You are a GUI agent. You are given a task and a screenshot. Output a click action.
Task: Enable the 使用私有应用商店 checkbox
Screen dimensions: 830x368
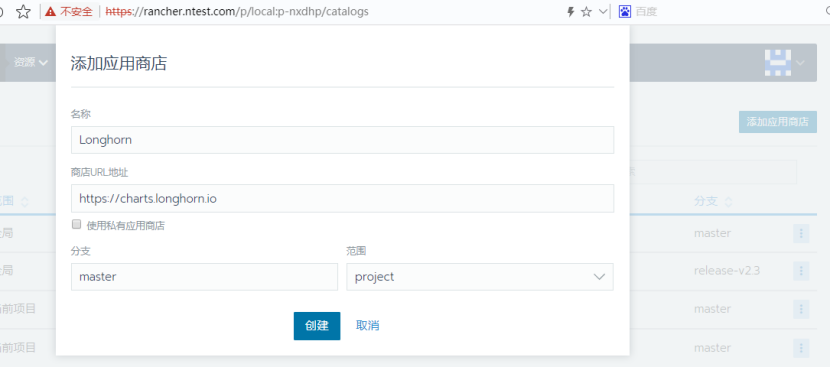point(76,225)
